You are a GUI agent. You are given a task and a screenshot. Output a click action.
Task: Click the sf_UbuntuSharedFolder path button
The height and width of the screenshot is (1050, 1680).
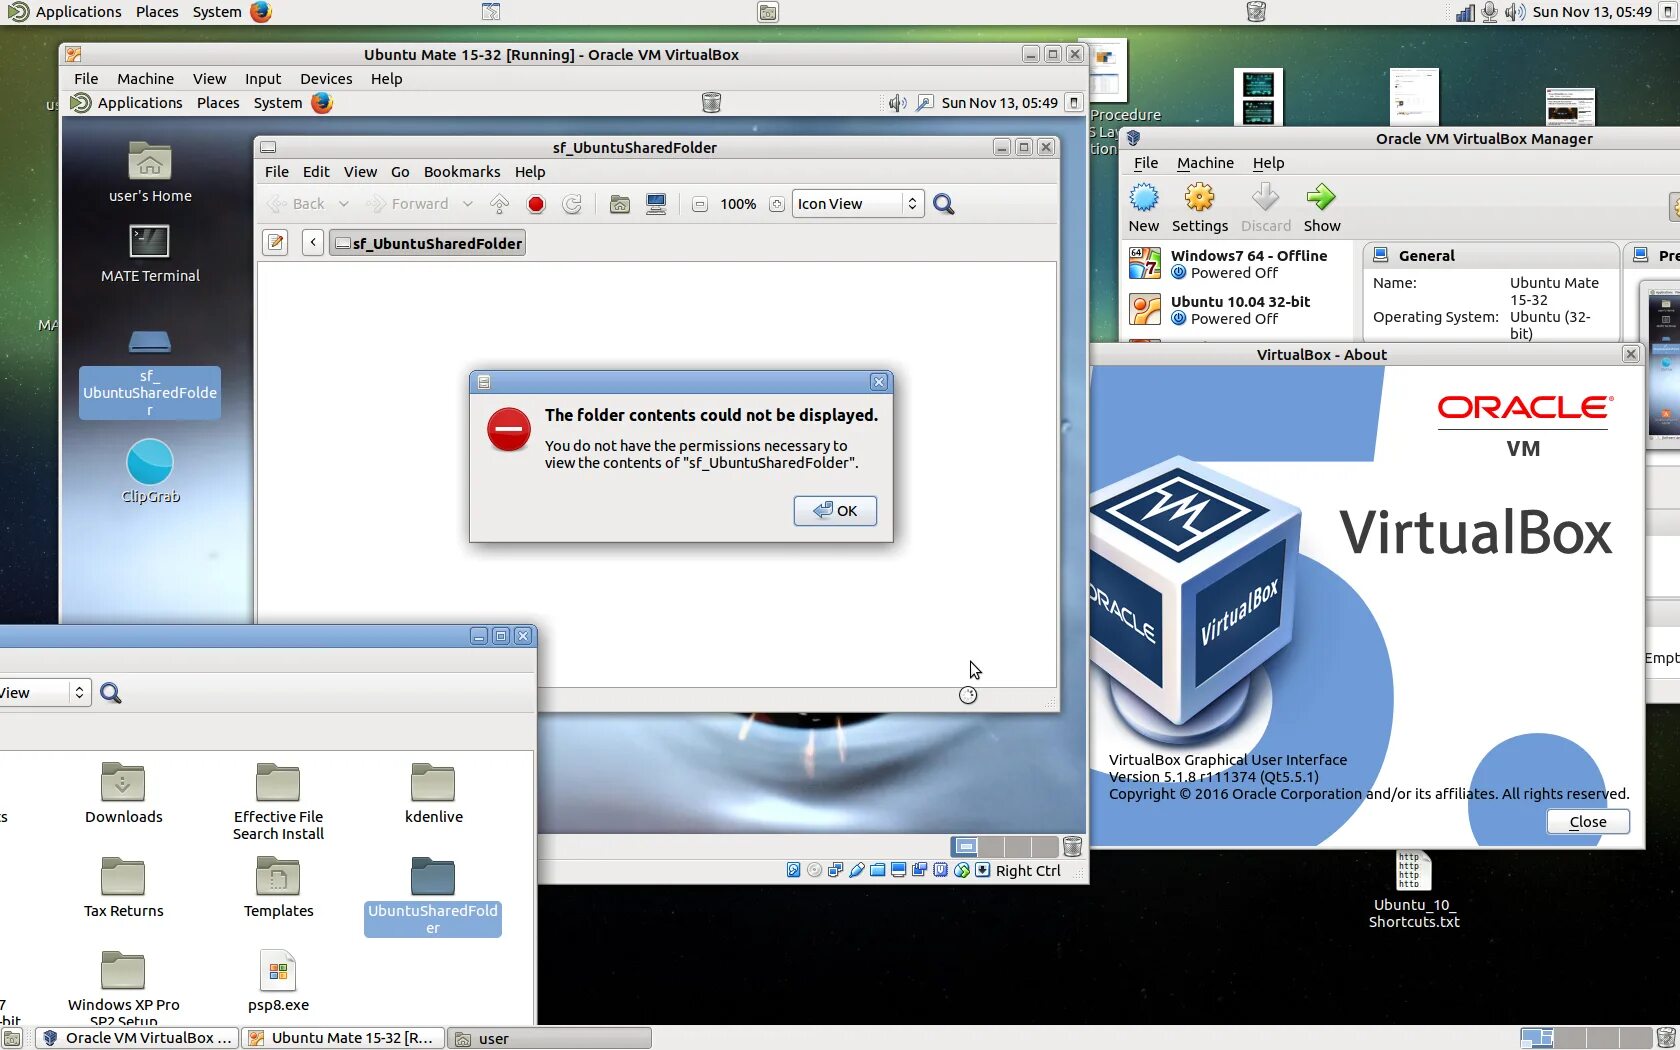(x=428, y=242)
